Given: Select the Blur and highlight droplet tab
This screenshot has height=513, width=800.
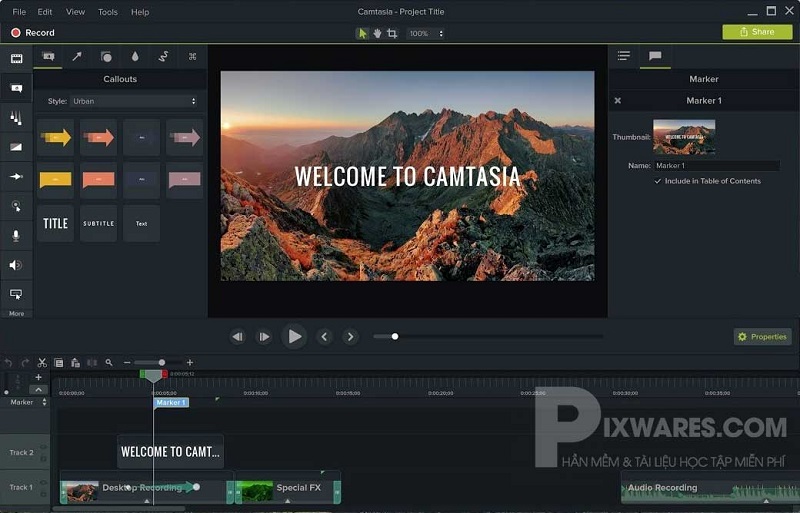Looking at the screenshot, I should pyautogui.click(x=135, y=57).
